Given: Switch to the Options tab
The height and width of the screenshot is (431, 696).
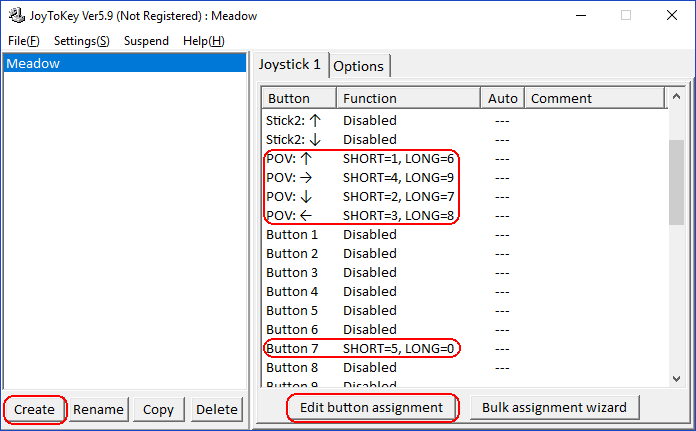Looking at the screenshot, I should coord(358,66).
